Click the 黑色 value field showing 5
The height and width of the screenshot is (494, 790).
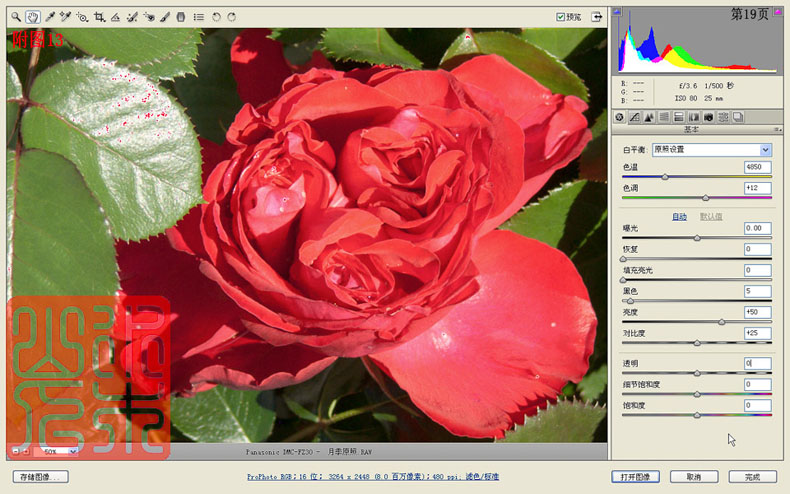[758, 291]
